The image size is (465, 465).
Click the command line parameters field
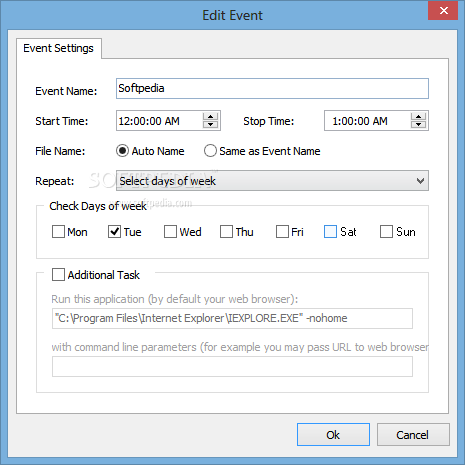click(232, 367)
